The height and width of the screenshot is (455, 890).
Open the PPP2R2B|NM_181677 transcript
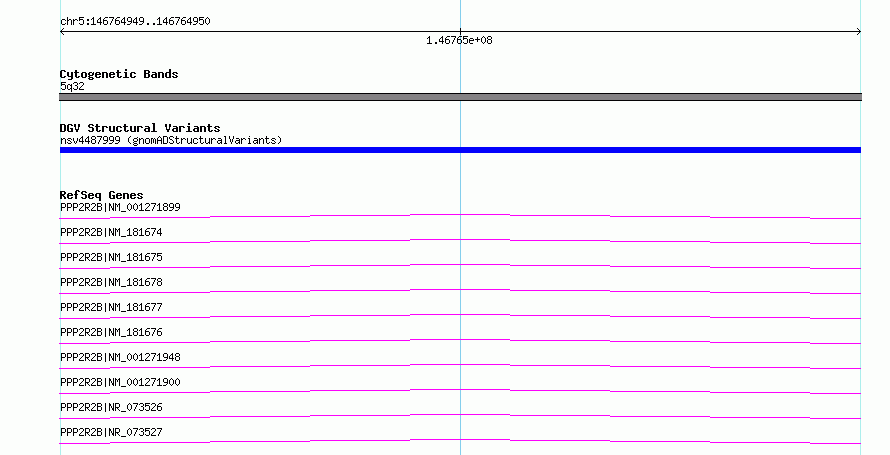pos(111,307)
